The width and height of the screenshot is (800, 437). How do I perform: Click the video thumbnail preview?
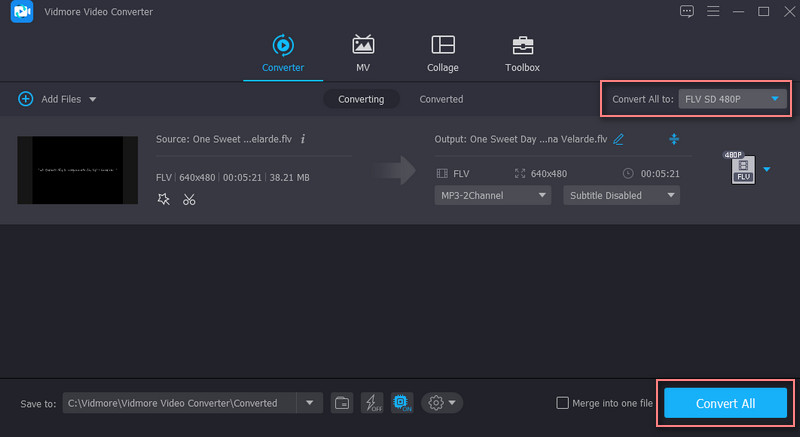coord(77,170)
